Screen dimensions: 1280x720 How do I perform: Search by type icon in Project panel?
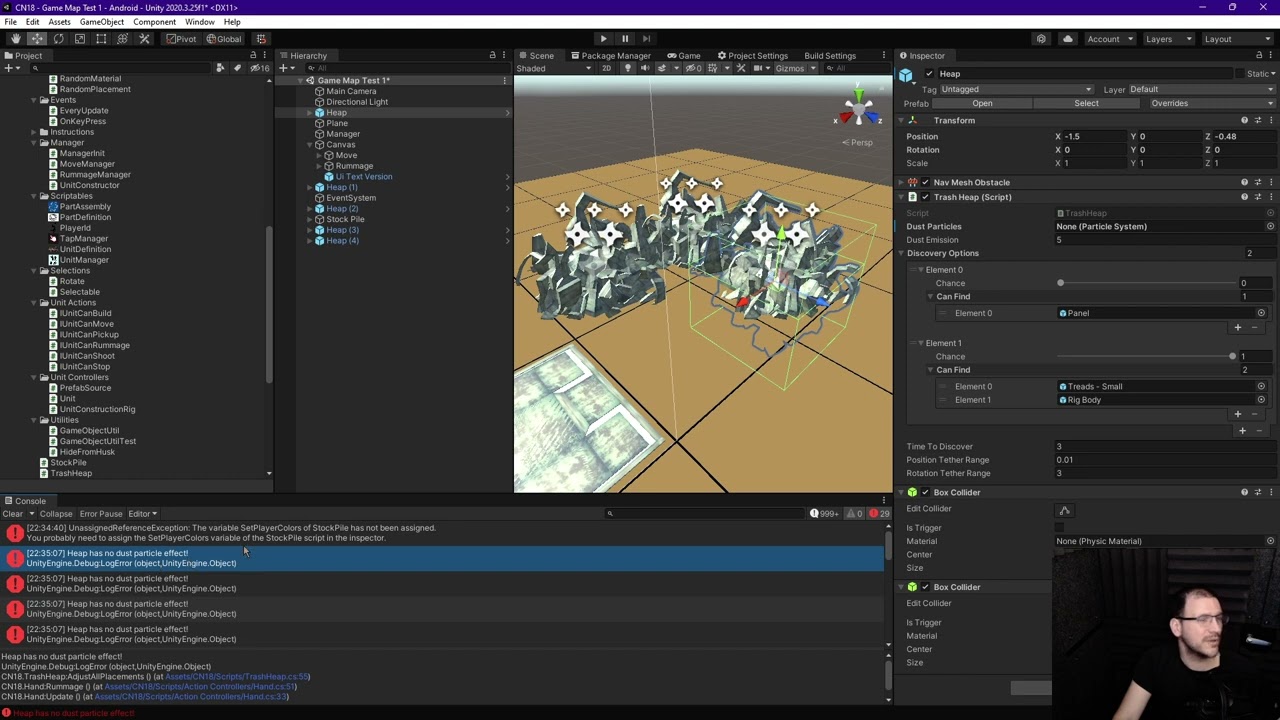tap(220, 68)
